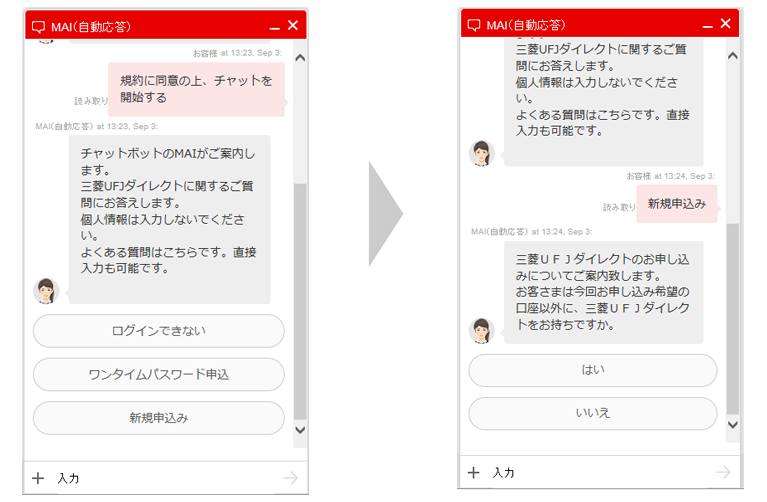Click the plus attachment icon in left chat window
Image resolution: width=767 pixels, height=502 pixels.
38,478
